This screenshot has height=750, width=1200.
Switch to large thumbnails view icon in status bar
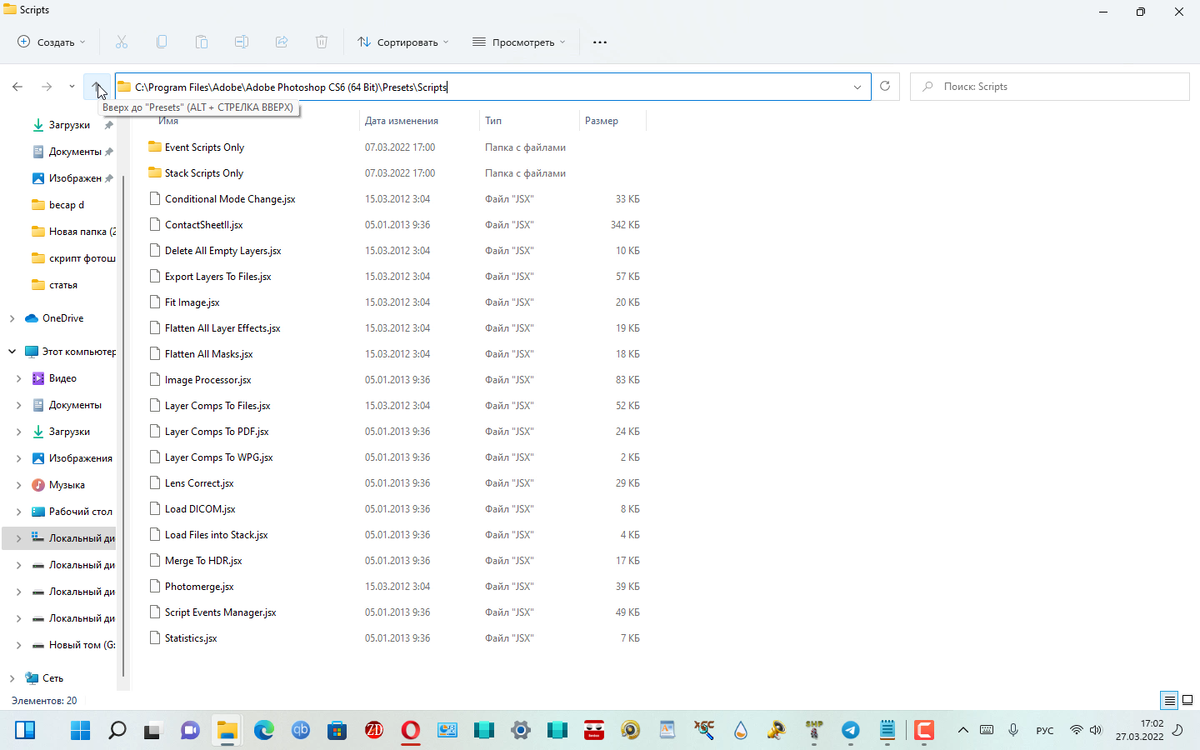pyautogui.click(x=1186, y=700)
